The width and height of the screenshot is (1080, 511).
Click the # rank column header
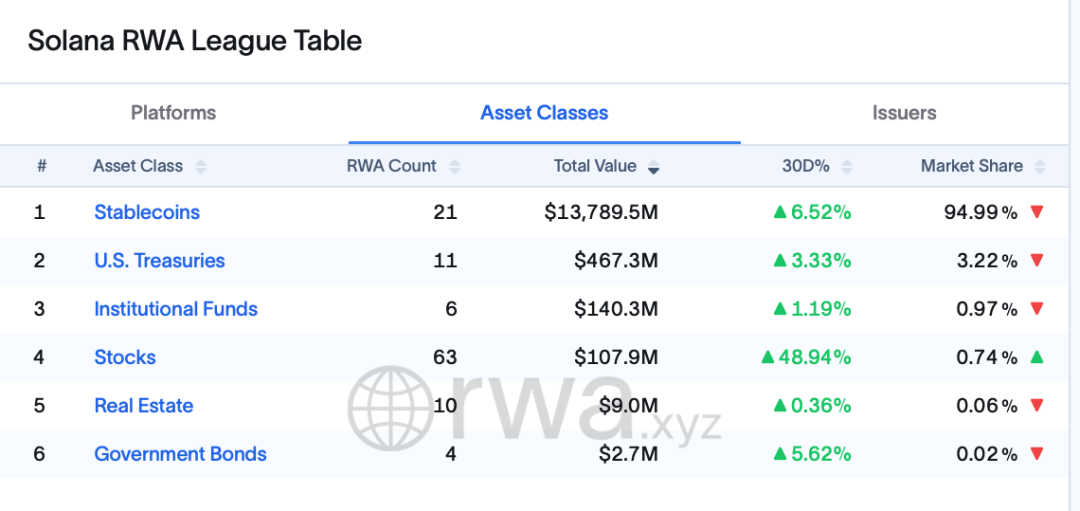pyautogui.click(x=41, y=166)
